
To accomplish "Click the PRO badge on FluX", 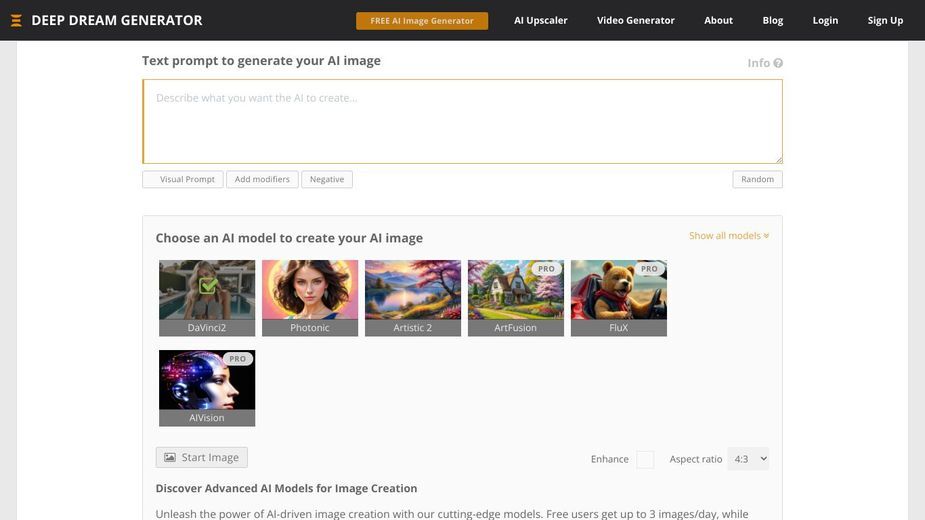I will [649, 269].
